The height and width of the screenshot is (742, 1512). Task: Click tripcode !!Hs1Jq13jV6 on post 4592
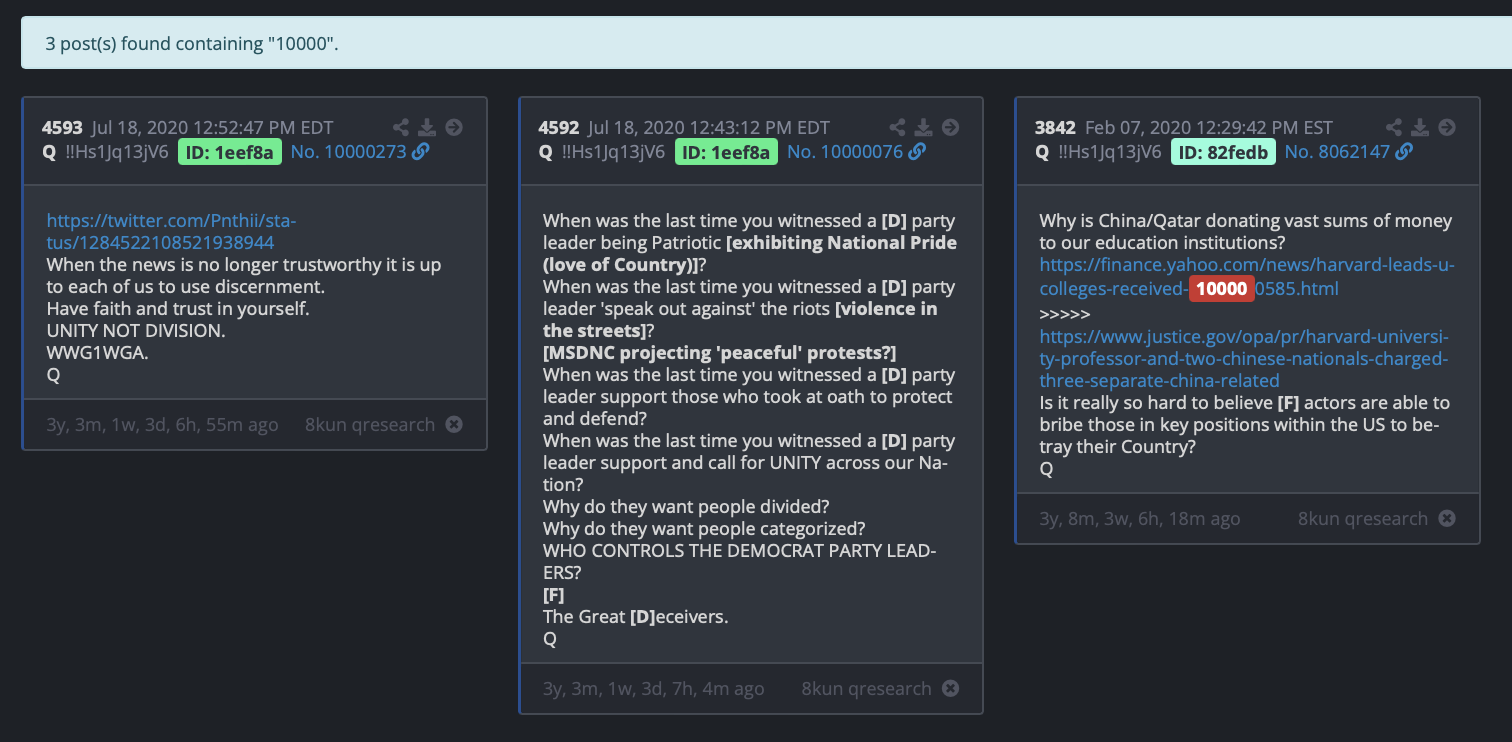point(611,152)
